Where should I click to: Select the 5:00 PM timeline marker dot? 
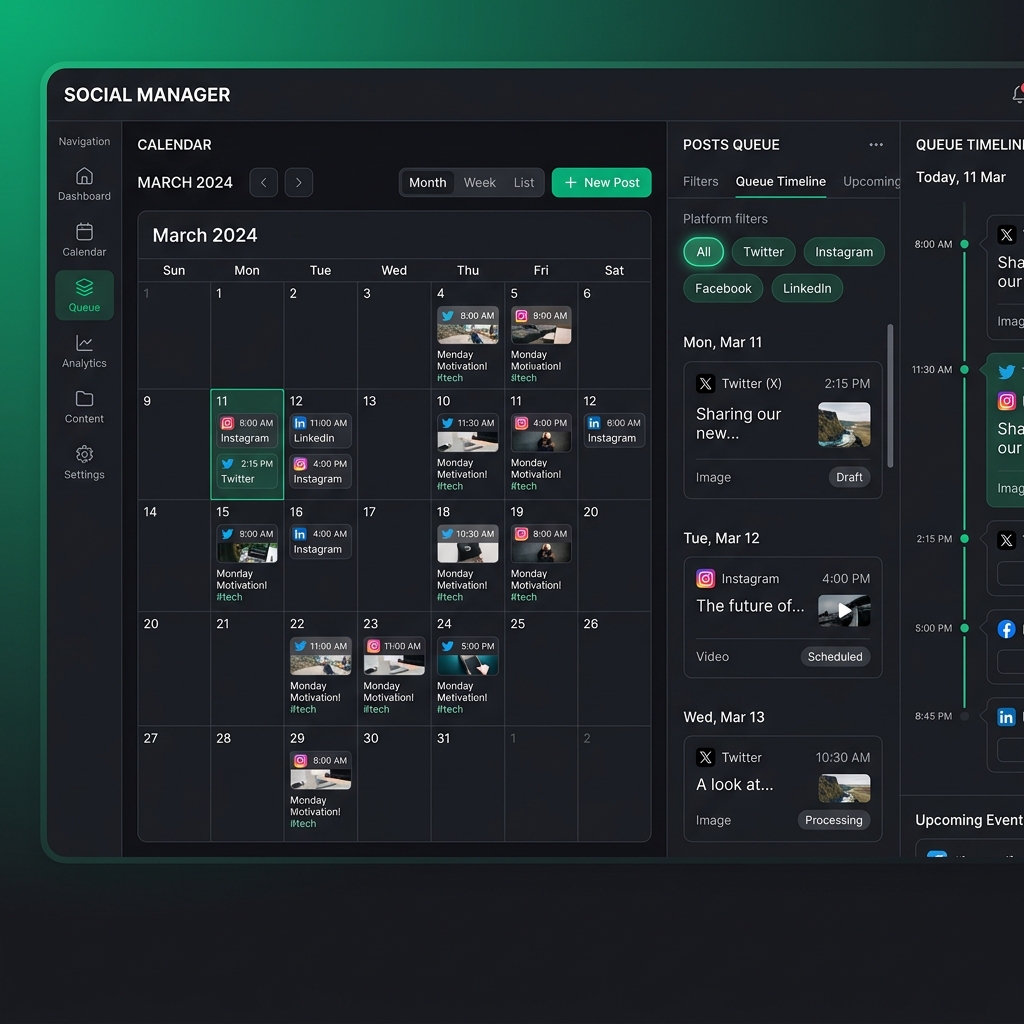[964, 628]
